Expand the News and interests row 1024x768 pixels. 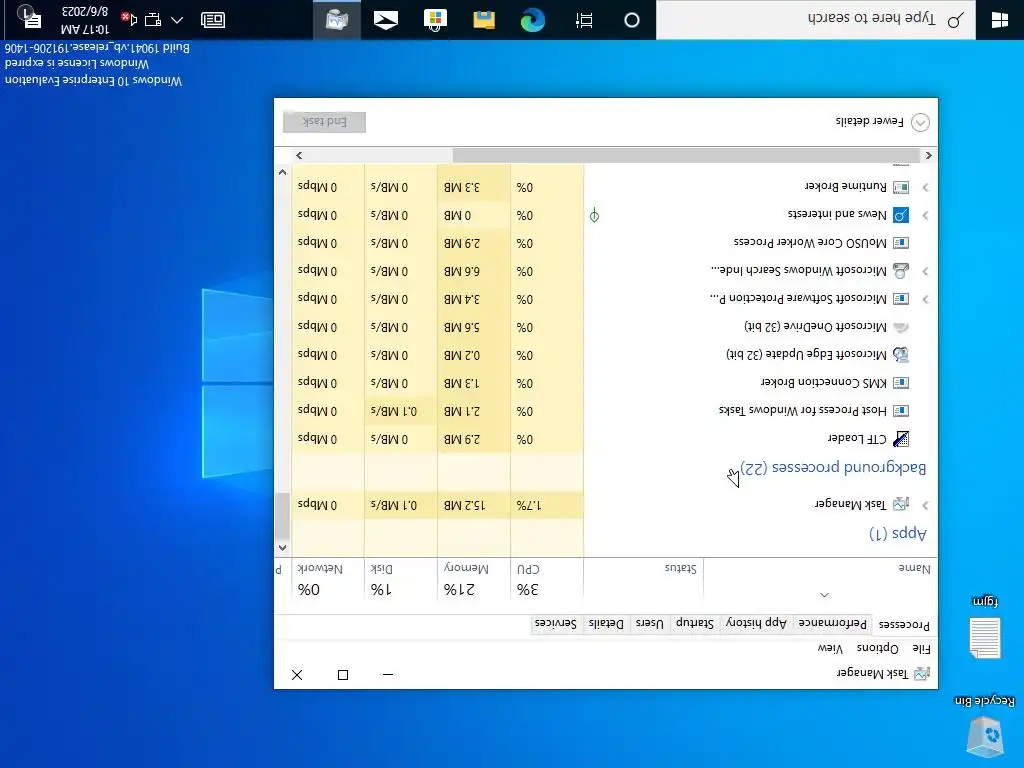point(925,216)
